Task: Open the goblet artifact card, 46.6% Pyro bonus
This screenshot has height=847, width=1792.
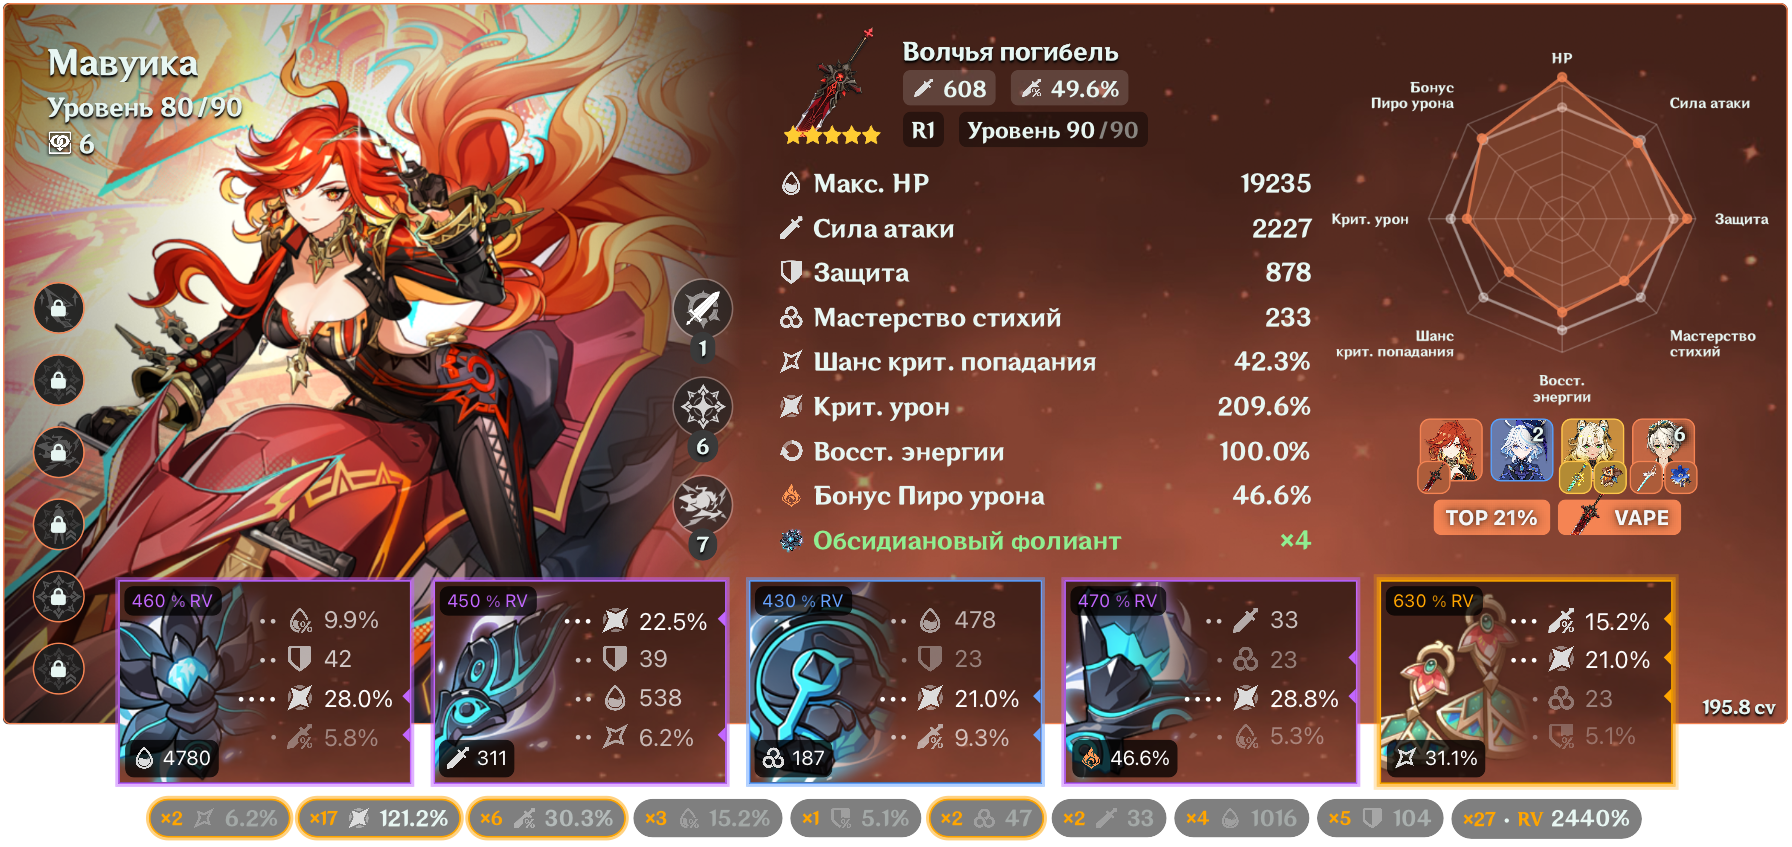Action: [1211, 682]
